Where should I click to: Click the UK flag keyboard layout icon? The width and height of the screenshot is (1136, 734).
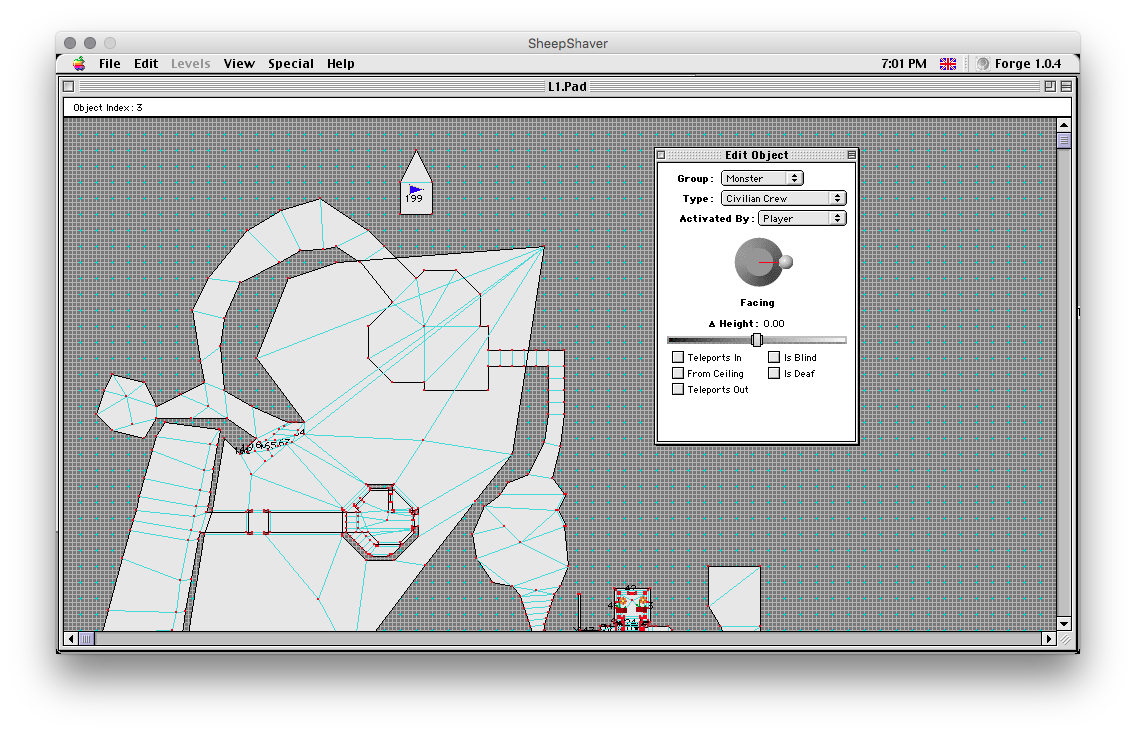[x=948, y=64]
